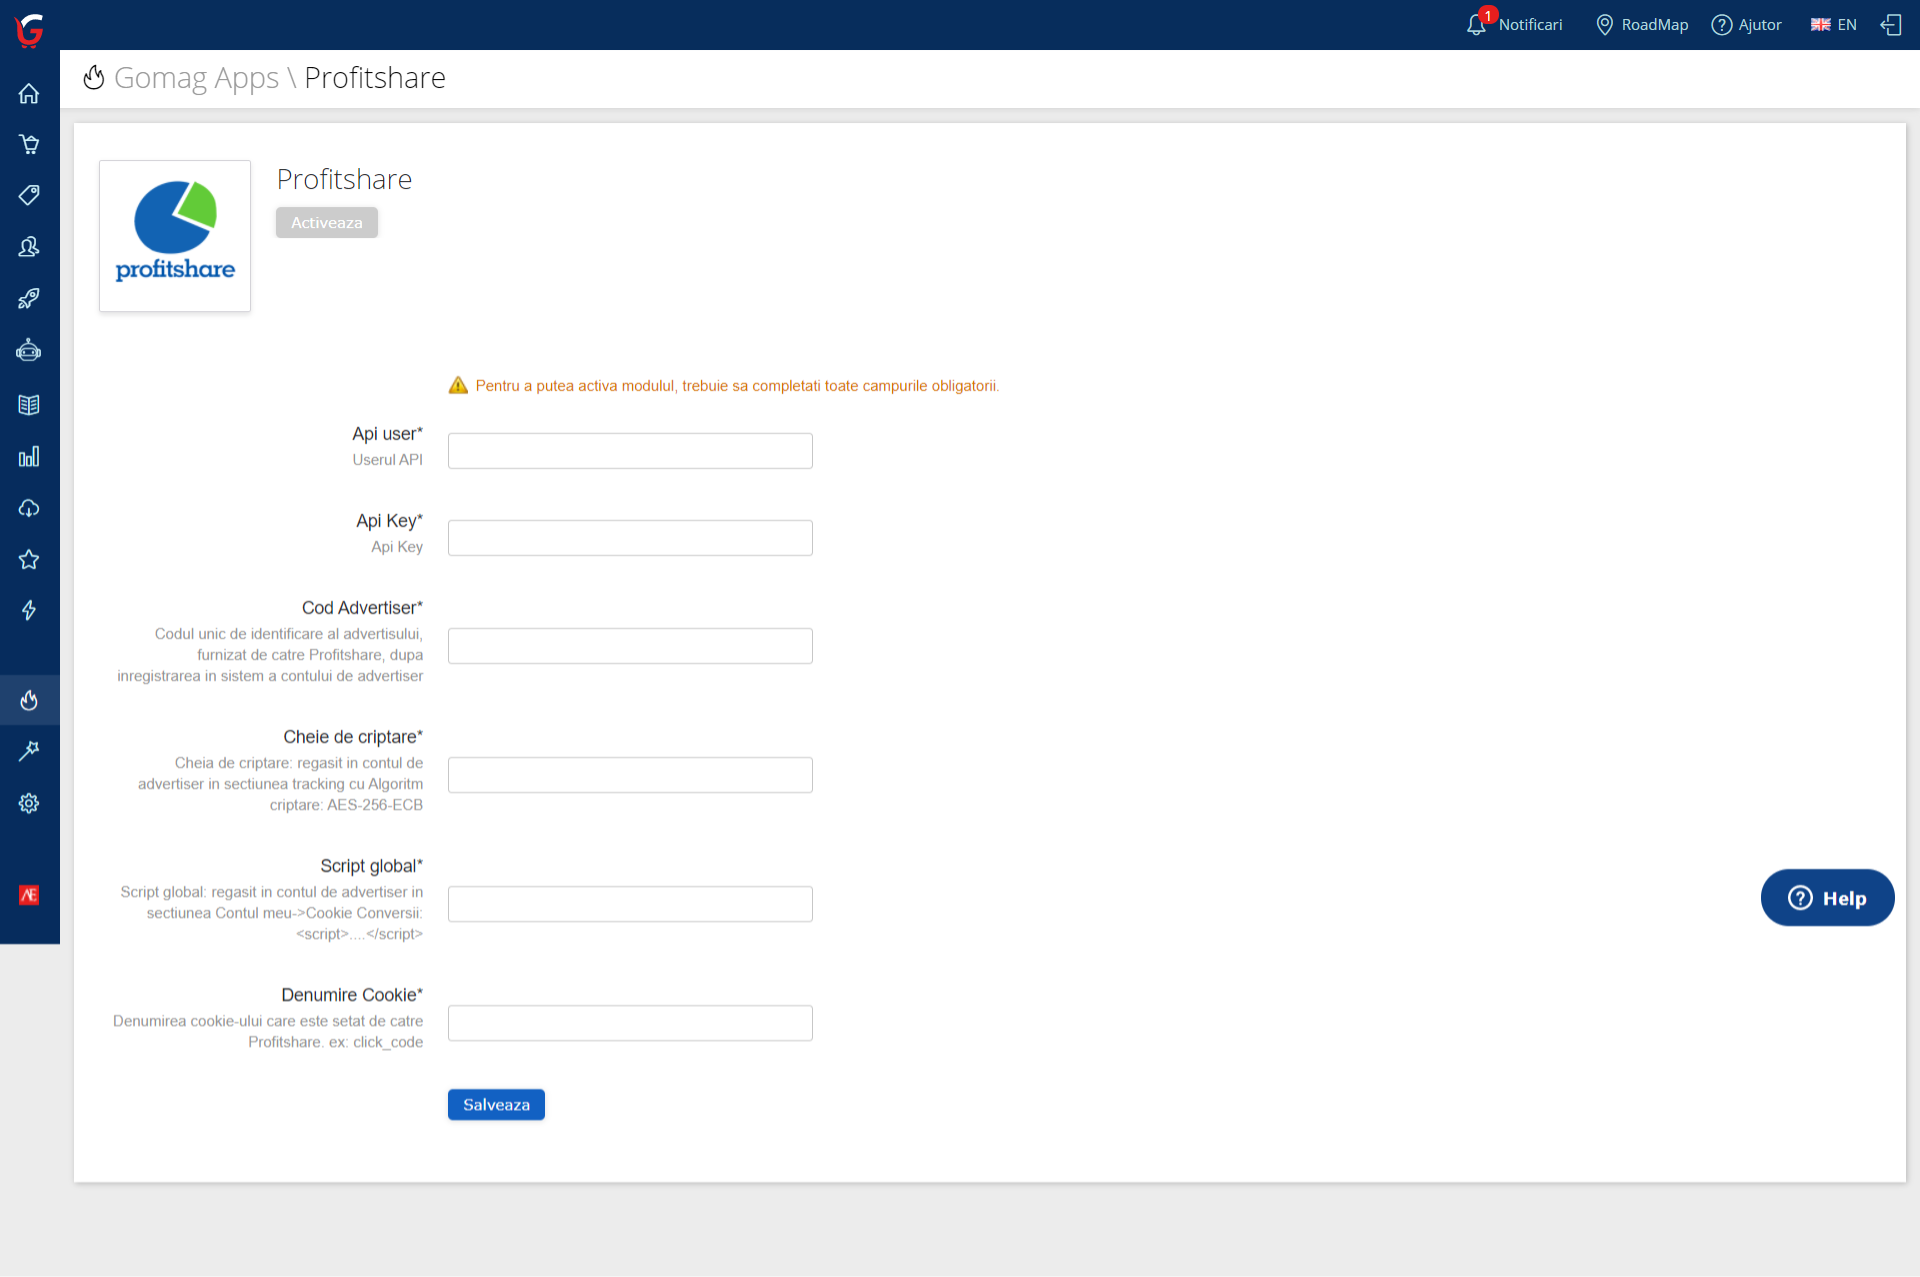Viewport: 1920px width, 1277px height.
Task: Click the logout icon in top bar
Action: [1891, 25]
